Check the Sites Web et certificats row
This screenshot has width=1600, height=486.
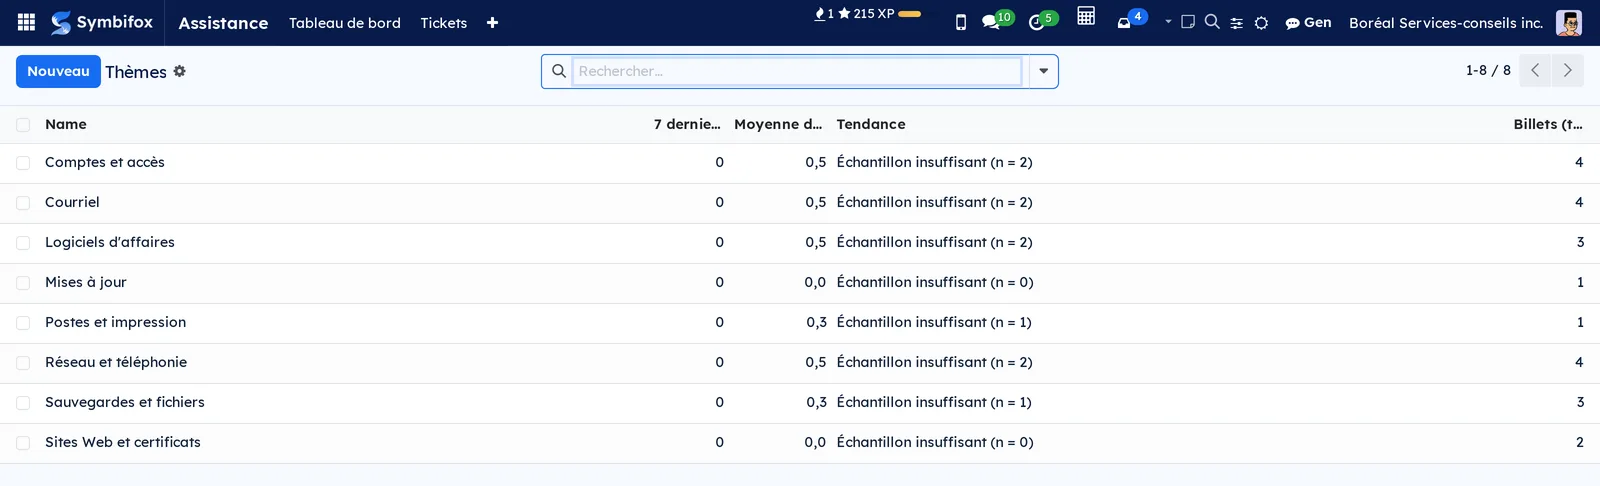(23, 443)
